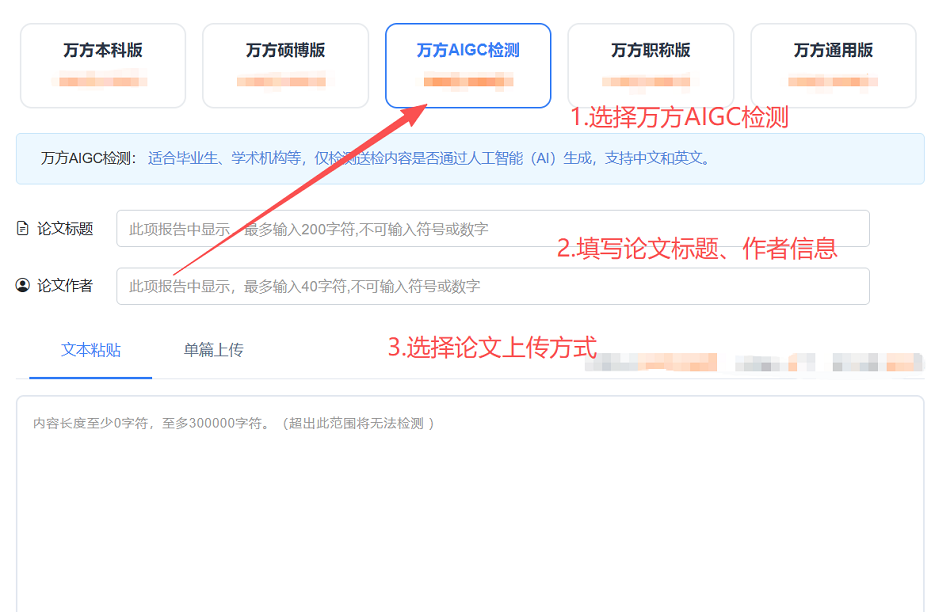
Task: Click the document icon beside 论文标题
Action: click(21, 228)
